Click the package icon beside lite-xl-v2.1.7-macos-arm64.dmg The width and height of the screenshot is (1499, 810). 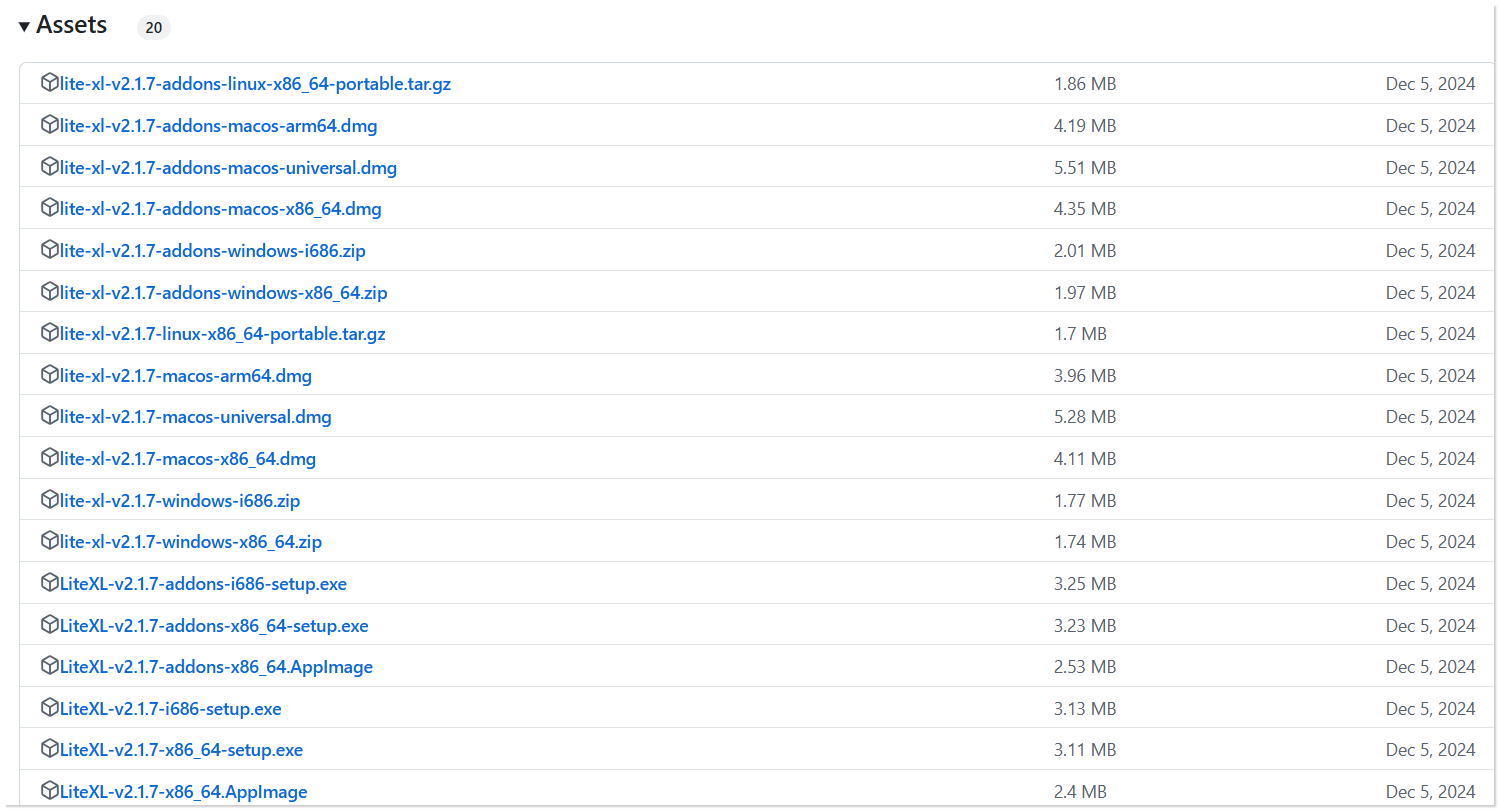click(x=49, y=375)
